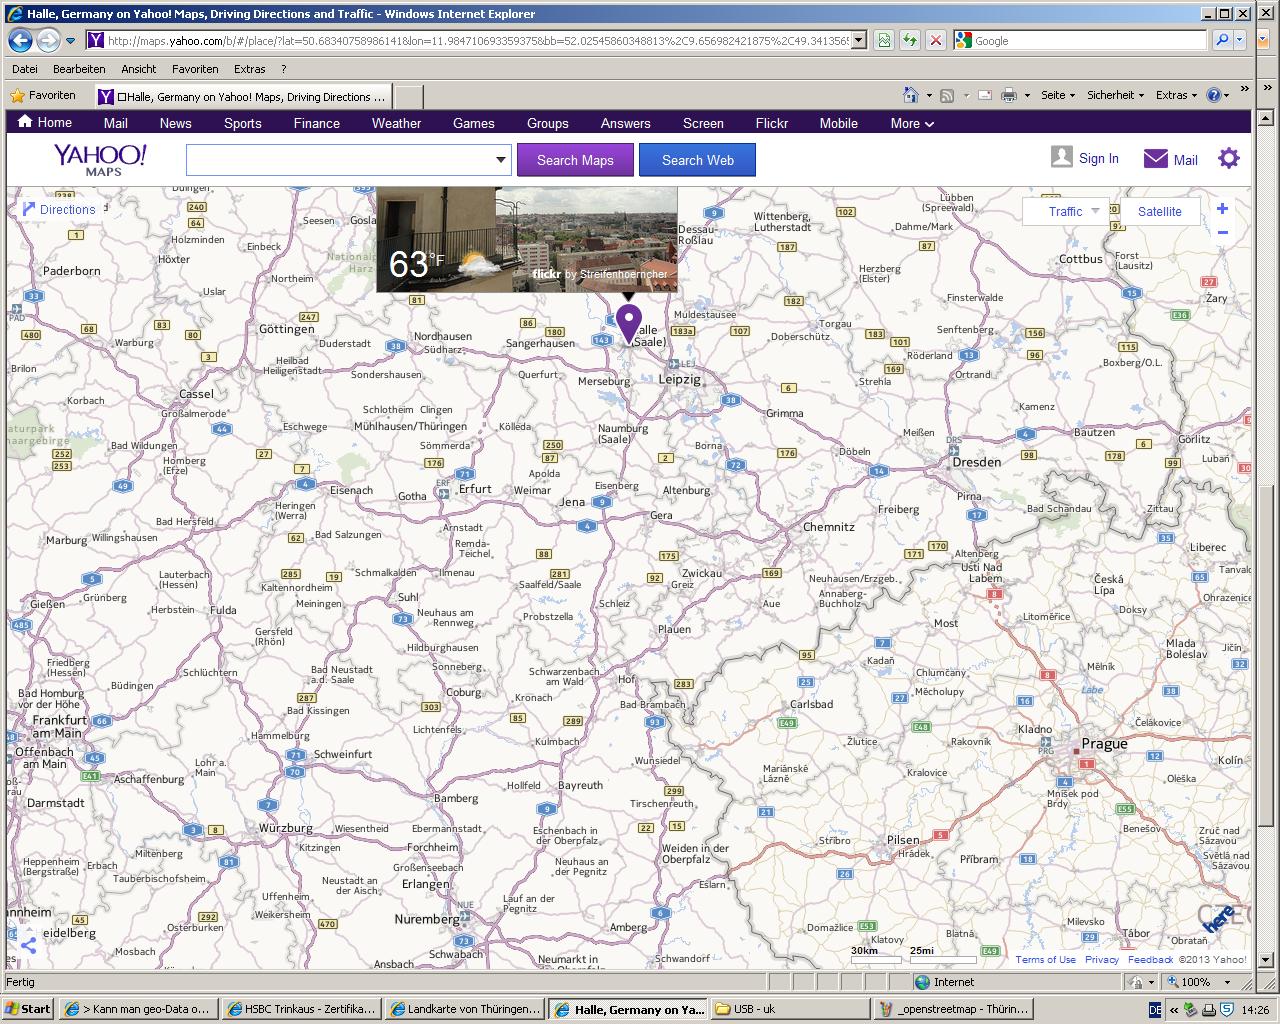Click the IE print icon
Viewport: 1280px width, 1024px height.
(1009, 95)
